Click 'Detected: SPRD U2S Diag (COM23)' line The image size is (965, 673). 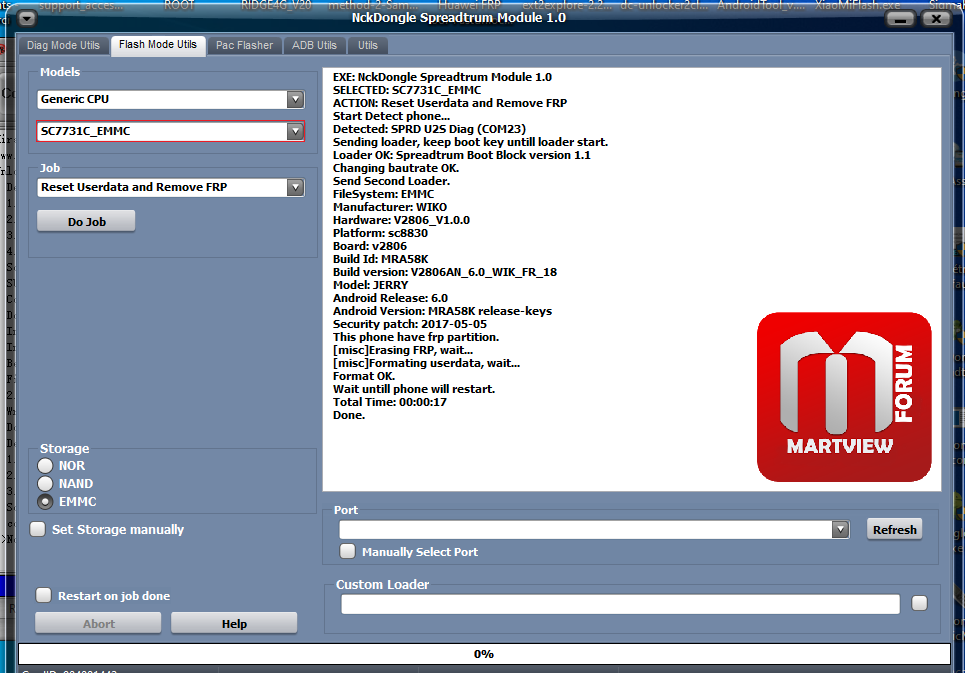click(430, 129)
